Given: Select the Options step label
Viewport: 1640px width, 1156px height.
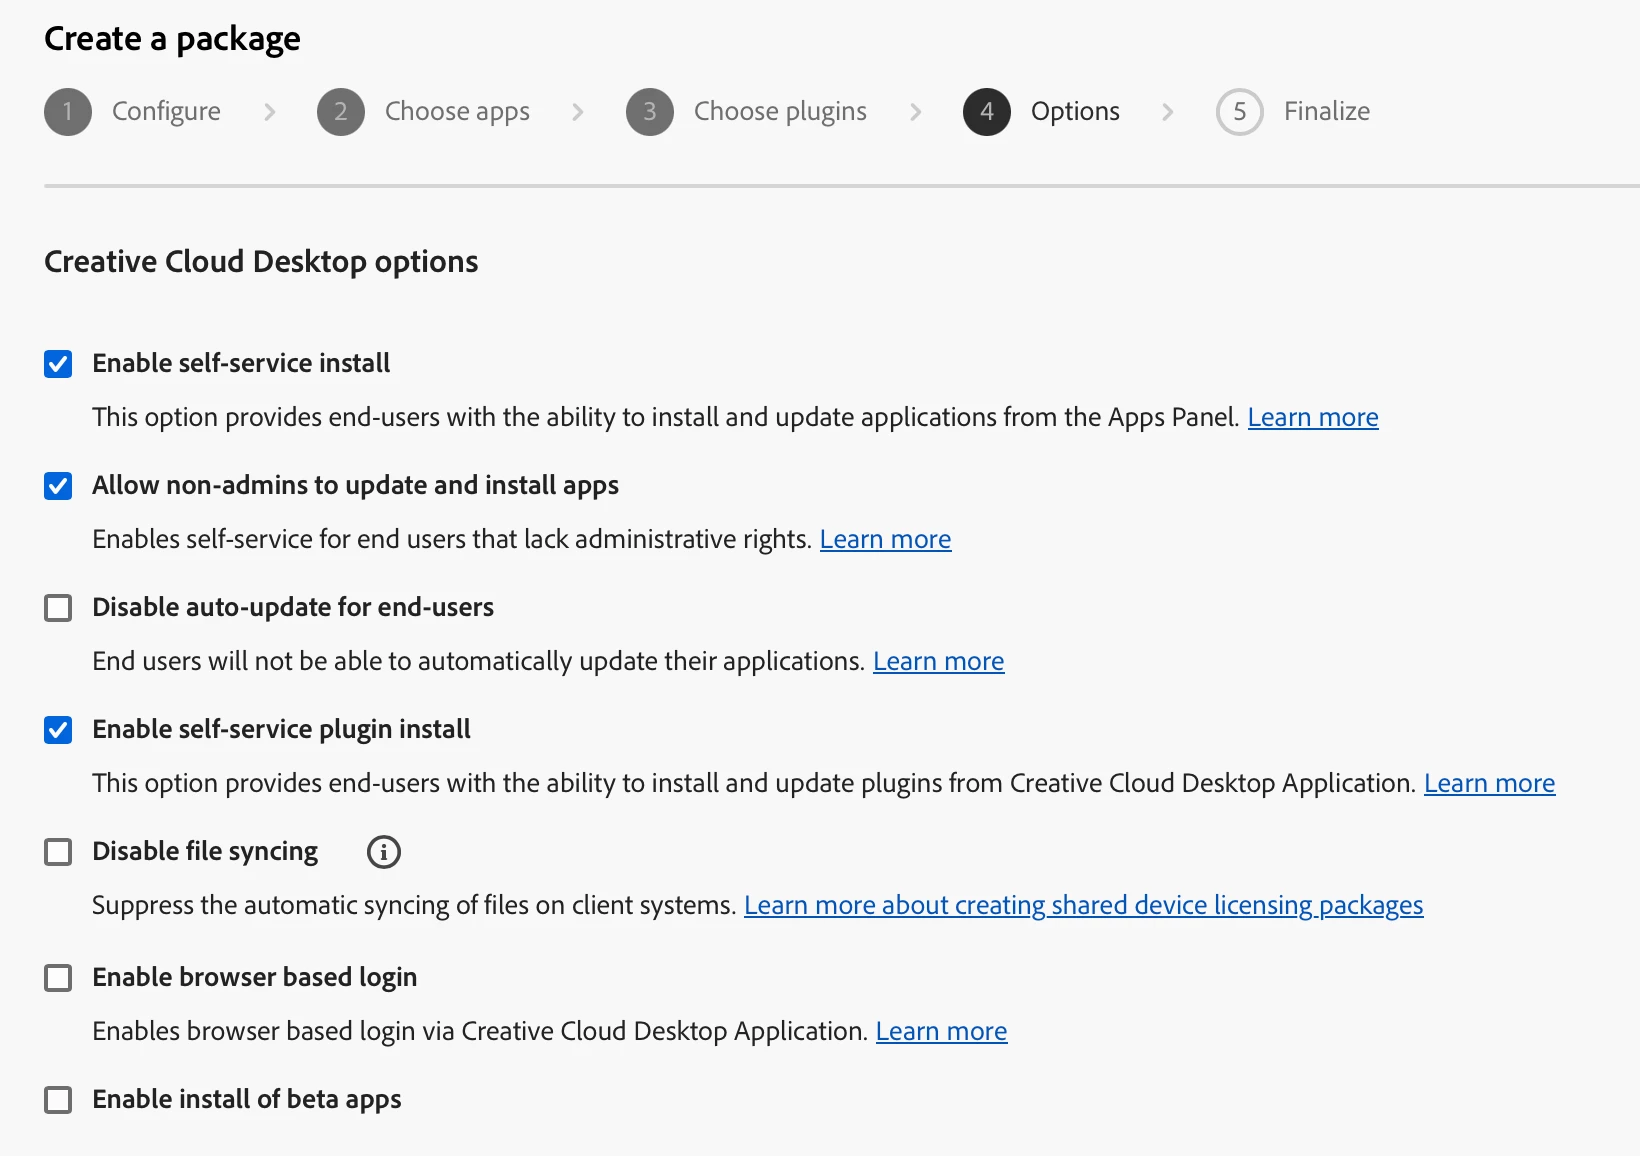Looking at the screenshot, I should pyautogui.click(x=1075, y=111).
